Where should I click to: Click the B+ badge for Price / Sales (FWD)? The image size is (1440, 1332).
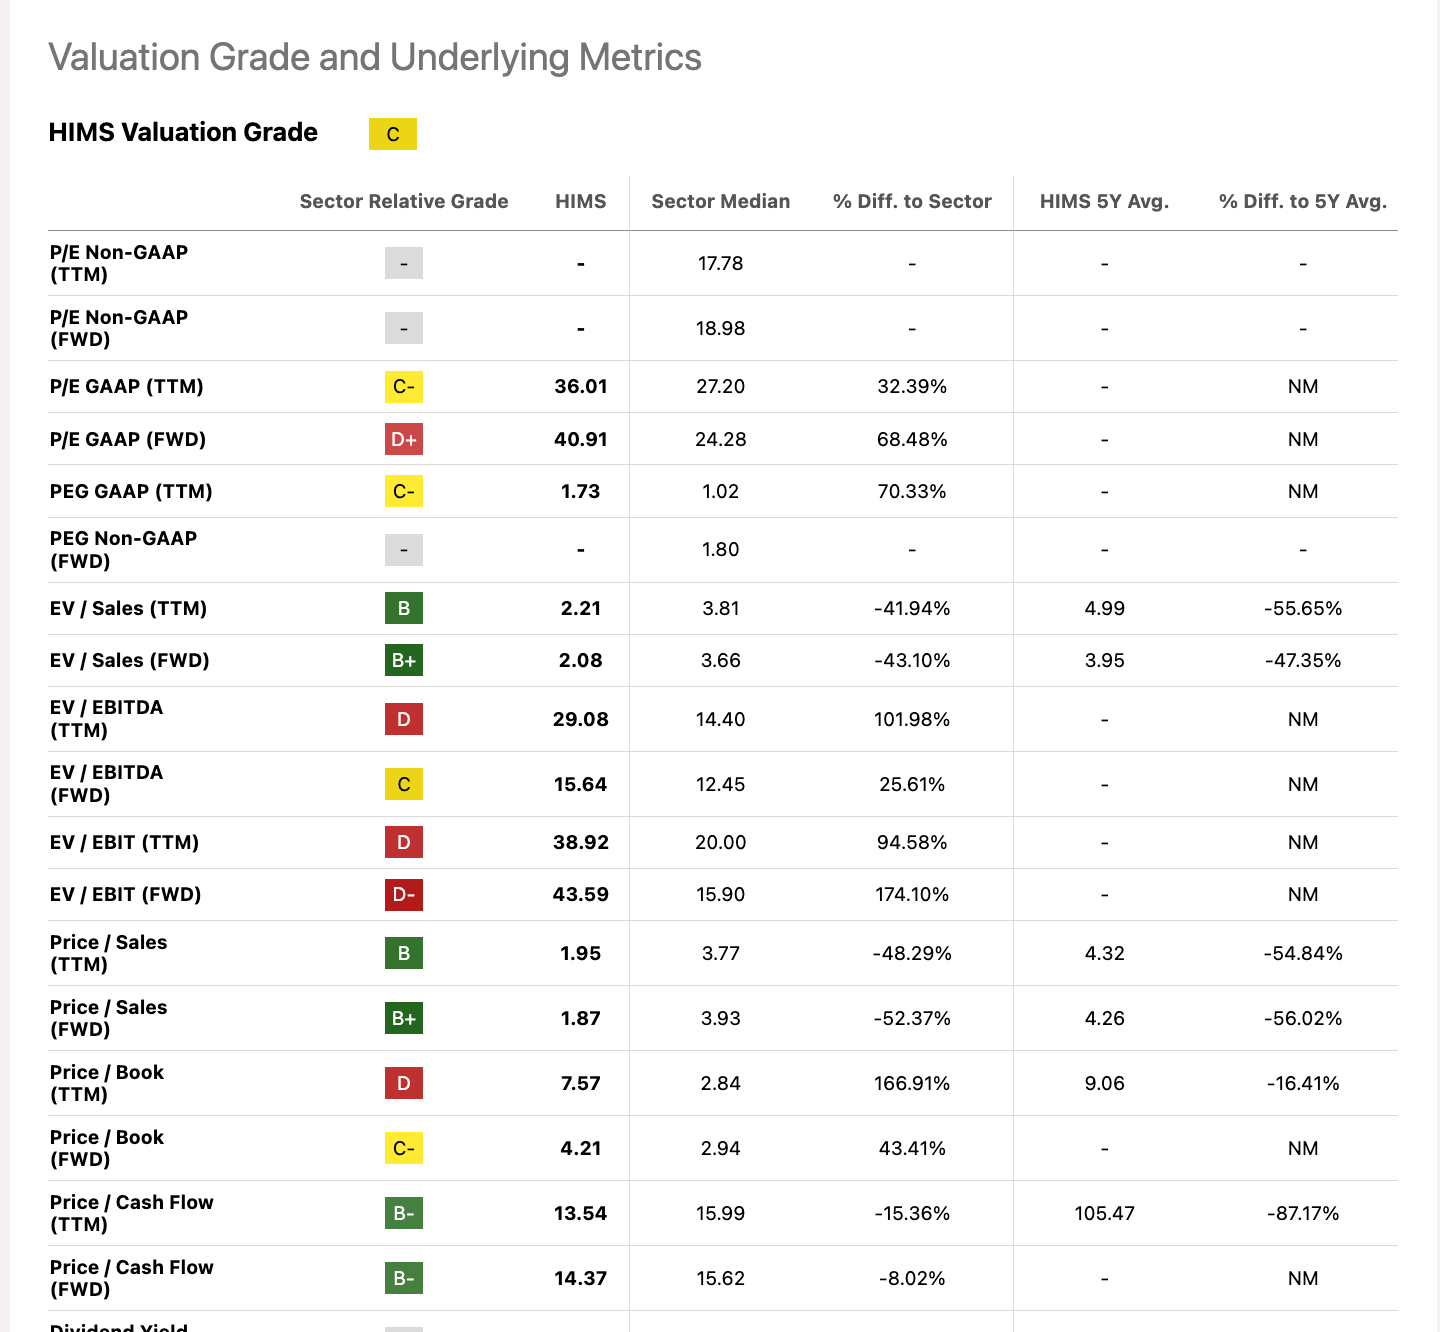(404, 1018)
